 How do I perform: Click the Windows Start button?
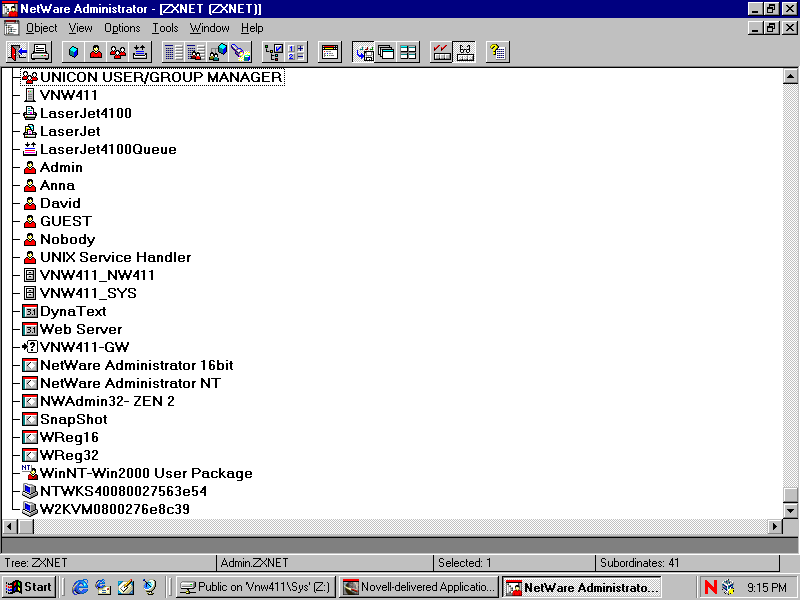tap(29, 587)
